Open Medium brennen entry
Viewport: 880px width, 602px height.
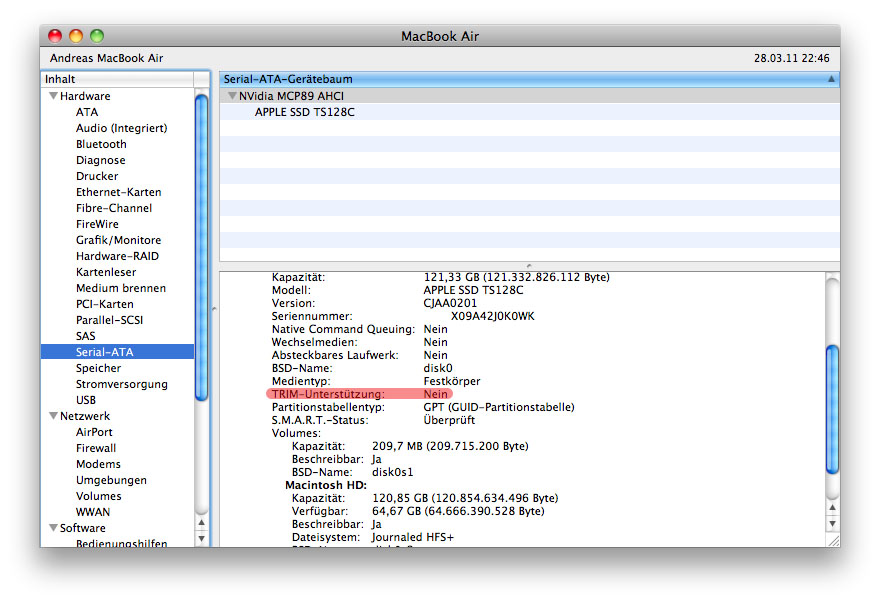click(x=121, y=288)
